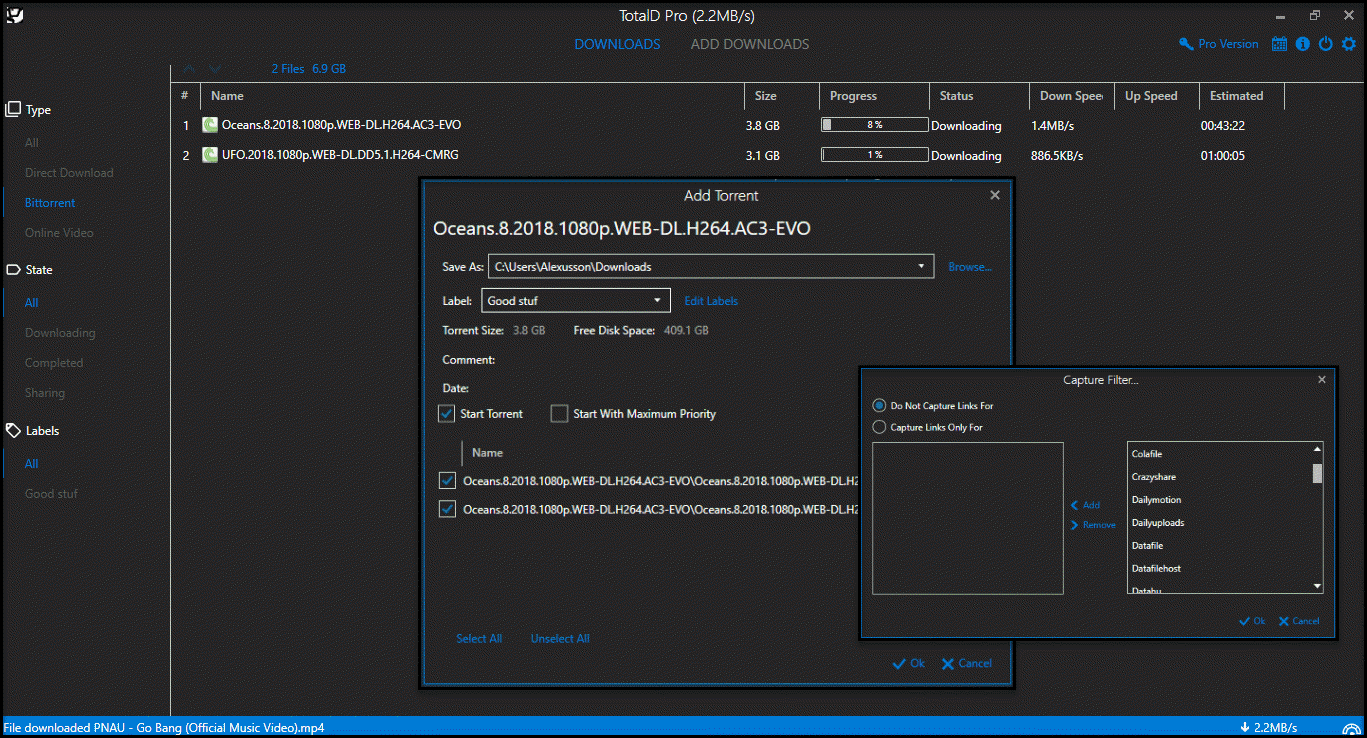Click the torrent icon of UFO.2018 row
This screenshot has height=738, width=1367.
(x=210, y=155)
